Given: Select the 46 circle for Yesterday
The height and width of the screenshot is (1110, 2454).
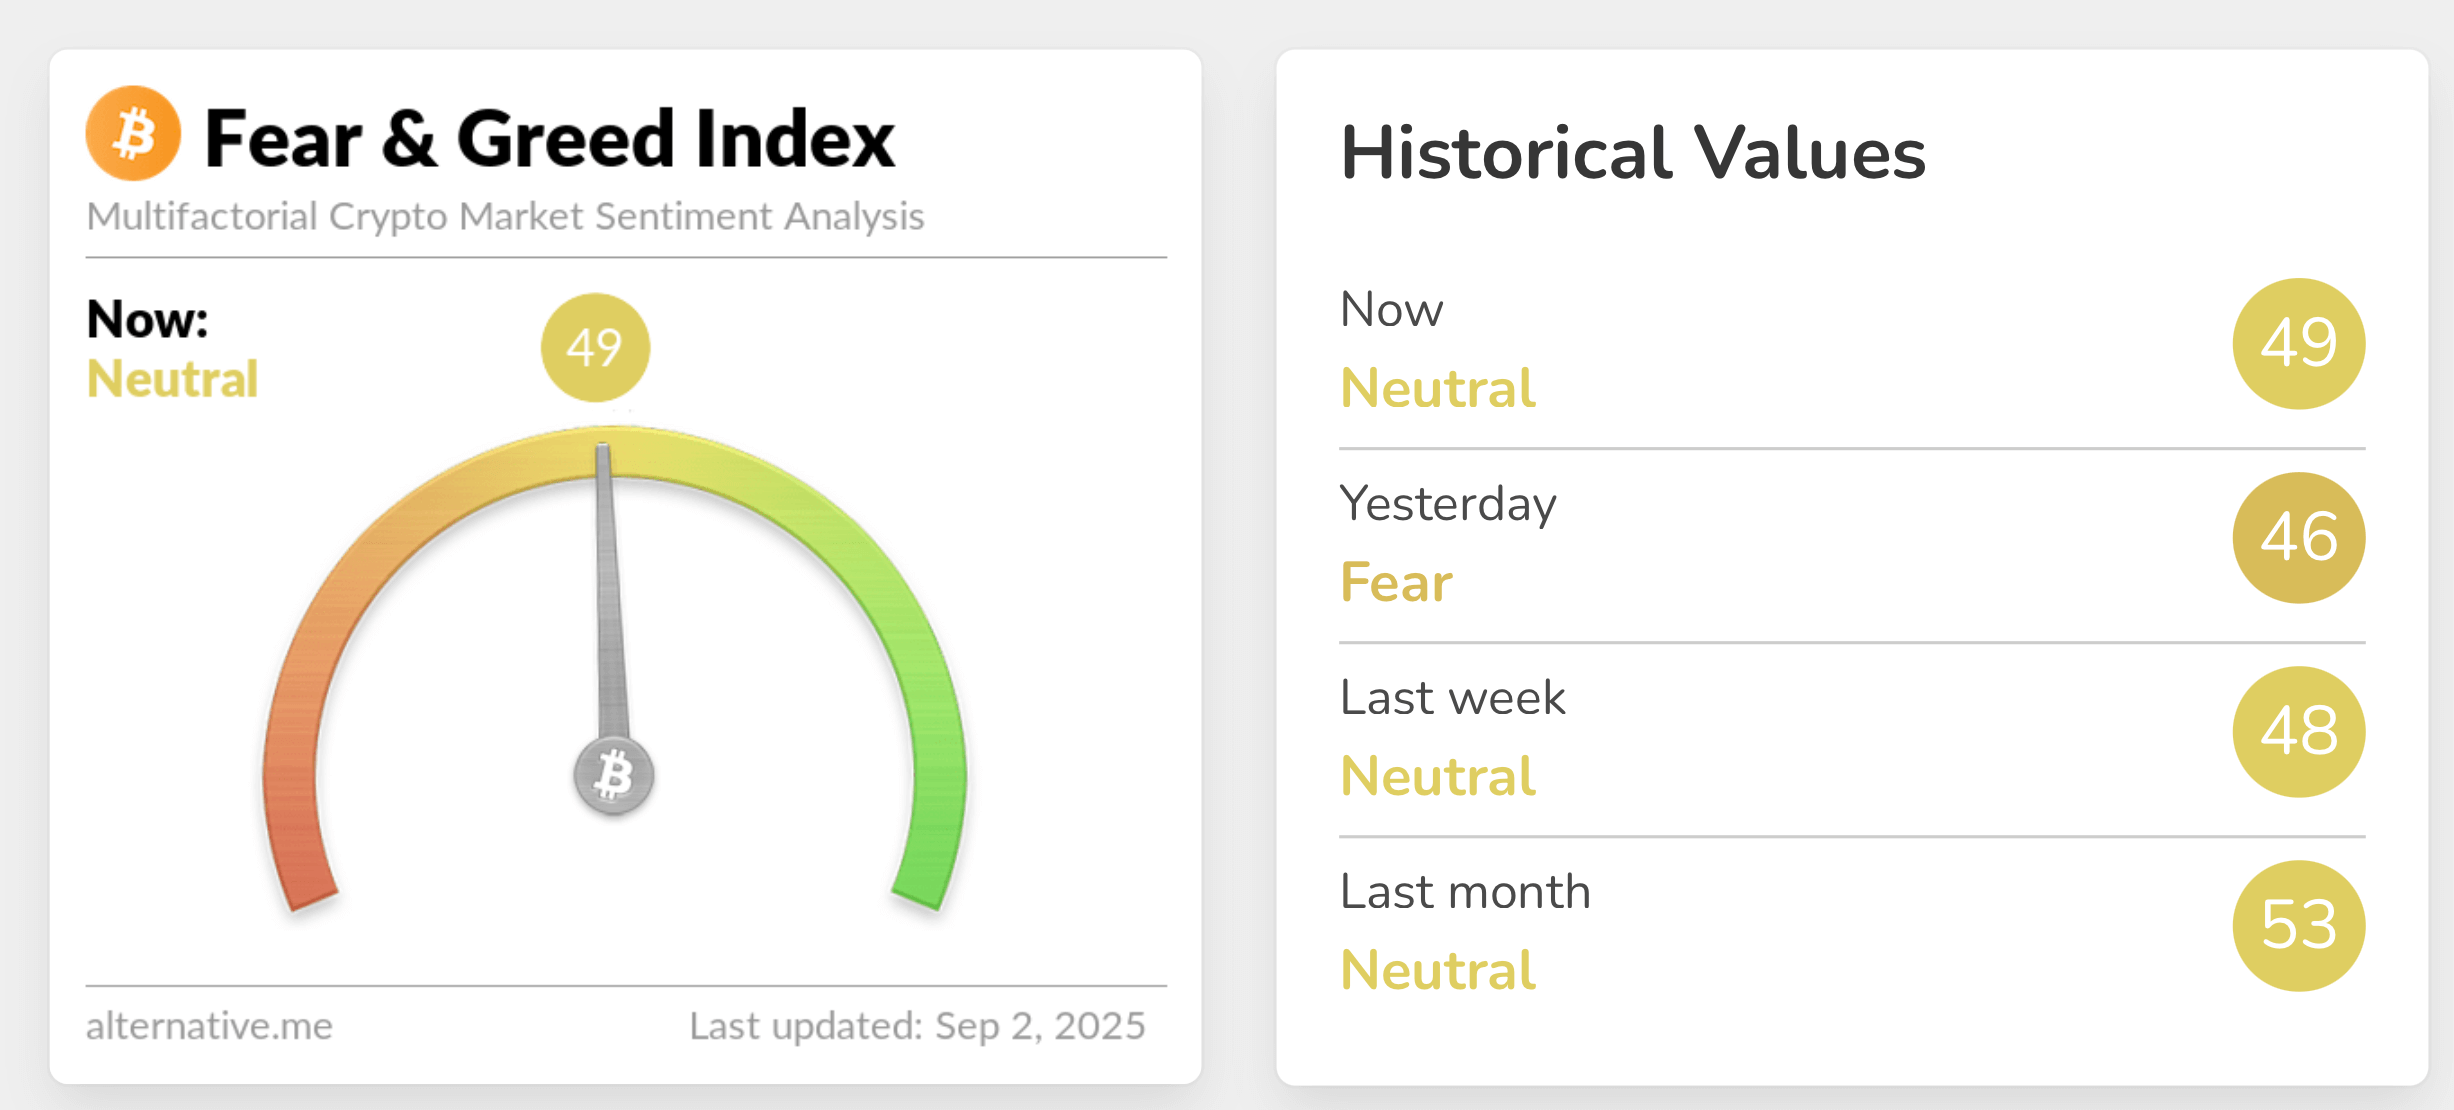Looking at the screenshot, I should [2299, 537].
